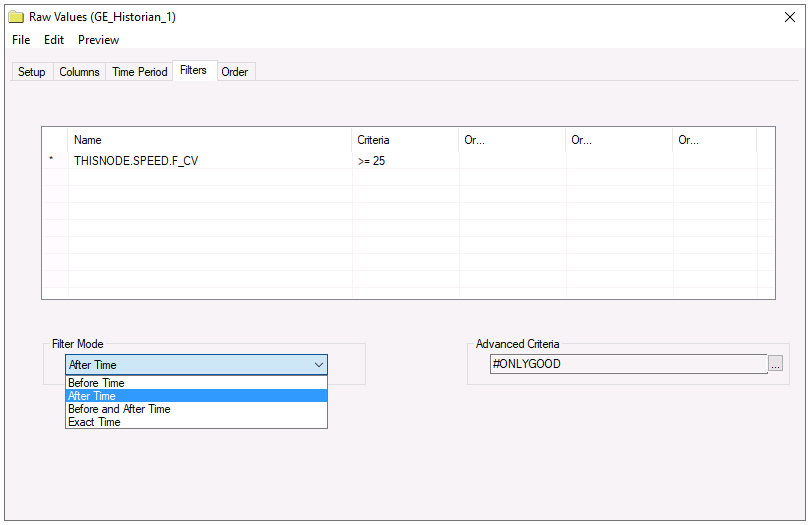Open the Preview menu
The height and width of the screenshot is (525, 808).
click(x=98, y=40)
